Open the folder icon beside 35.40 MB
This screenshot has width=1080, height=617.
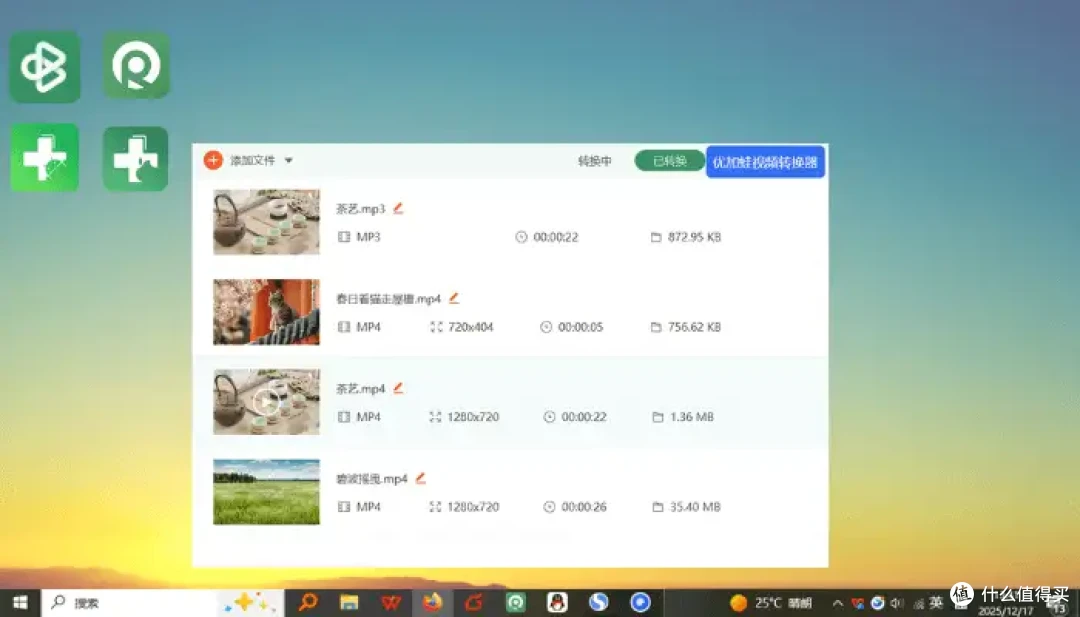tap(658, 507)
